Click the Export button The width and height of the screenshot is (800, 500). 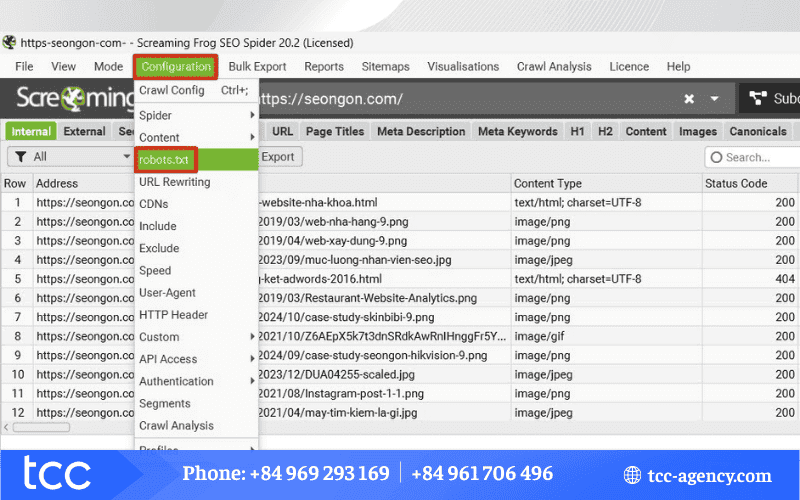[x=279, y=157]
